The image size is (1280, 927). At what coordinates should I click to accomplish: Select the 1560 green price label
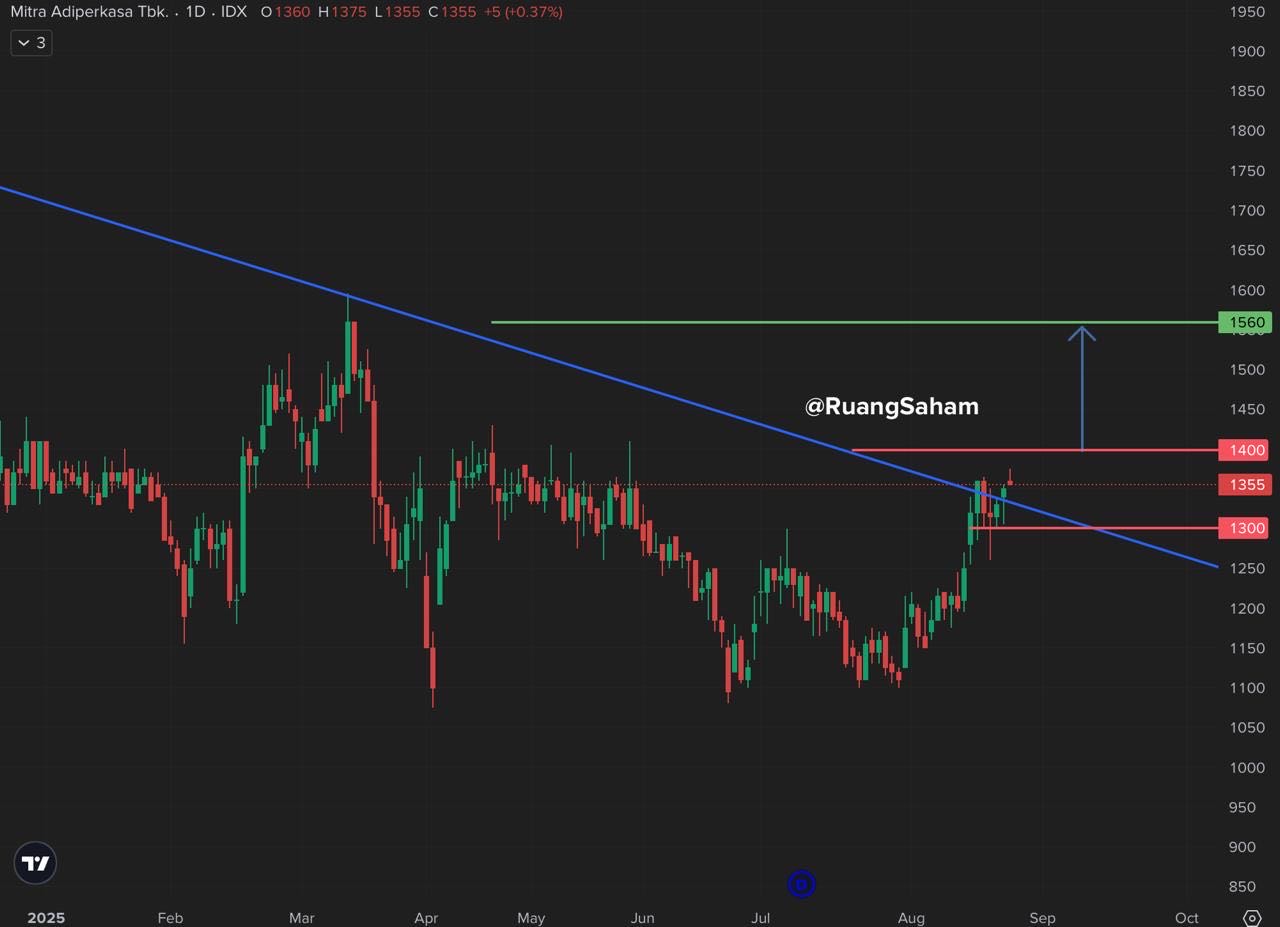click(1243, 322)
